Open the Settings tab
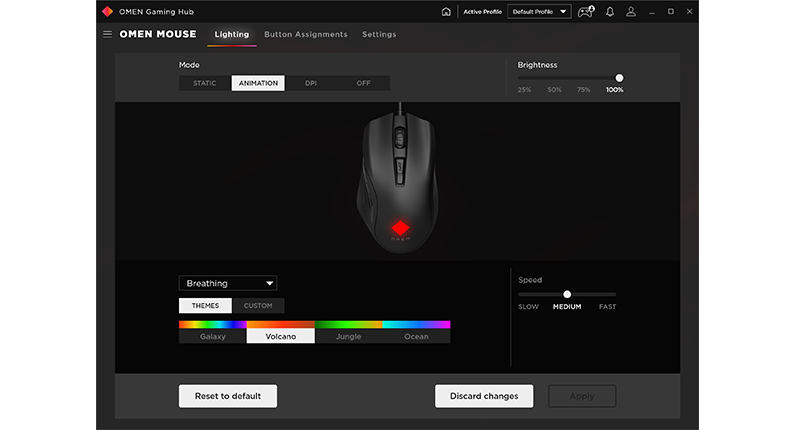Screen dimensions: 795x430 (x=379, y=34)
